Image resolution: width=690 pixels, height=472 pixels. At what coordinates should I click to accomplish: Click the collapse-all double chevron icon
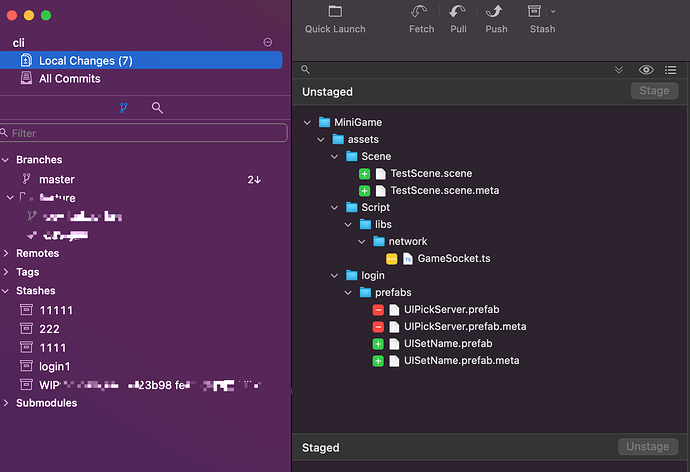[x=619, y=70]
